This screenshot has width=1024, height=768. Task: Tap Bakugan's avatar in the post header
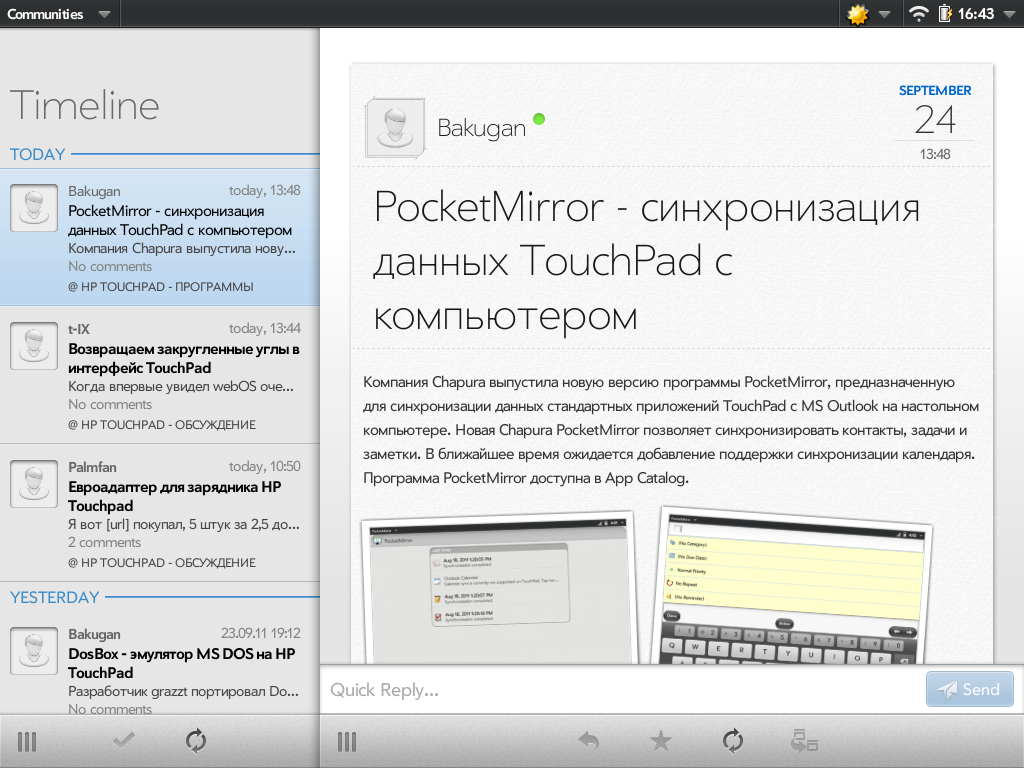[397, 128]
